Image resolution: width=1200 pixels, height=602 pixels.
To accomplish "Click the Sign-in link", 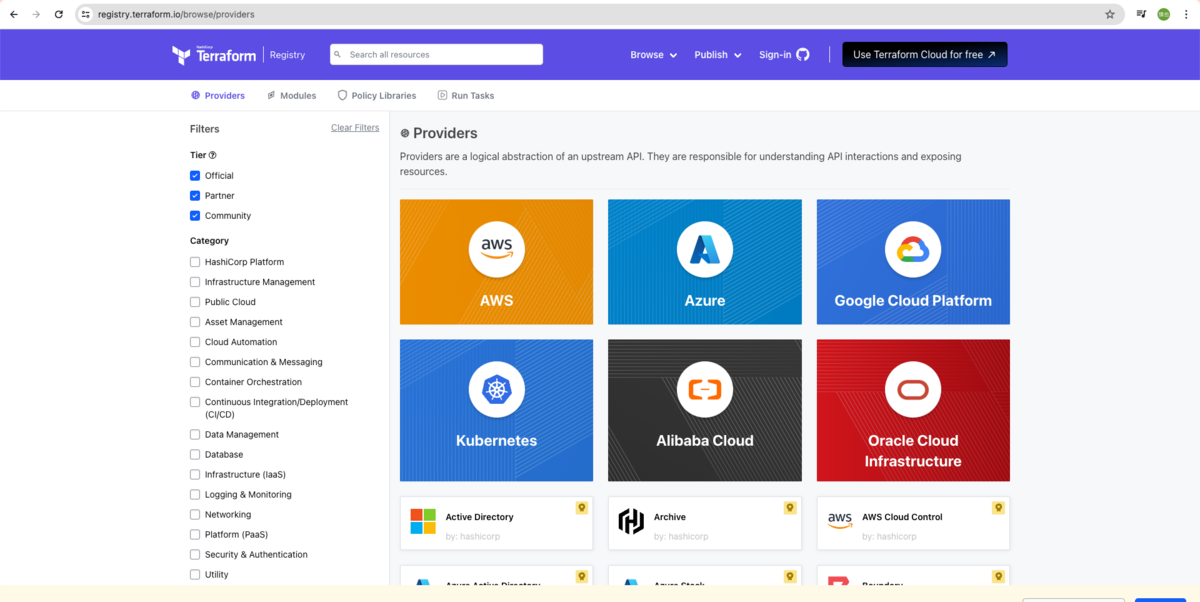I will coord(775,55).
